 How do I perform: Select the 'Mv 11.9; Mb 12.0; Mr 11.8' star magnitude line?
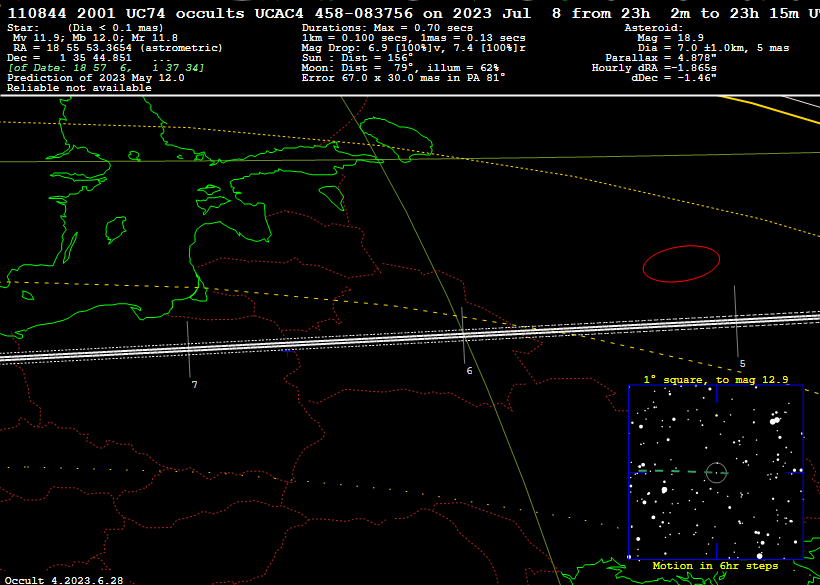click(95, 38)
